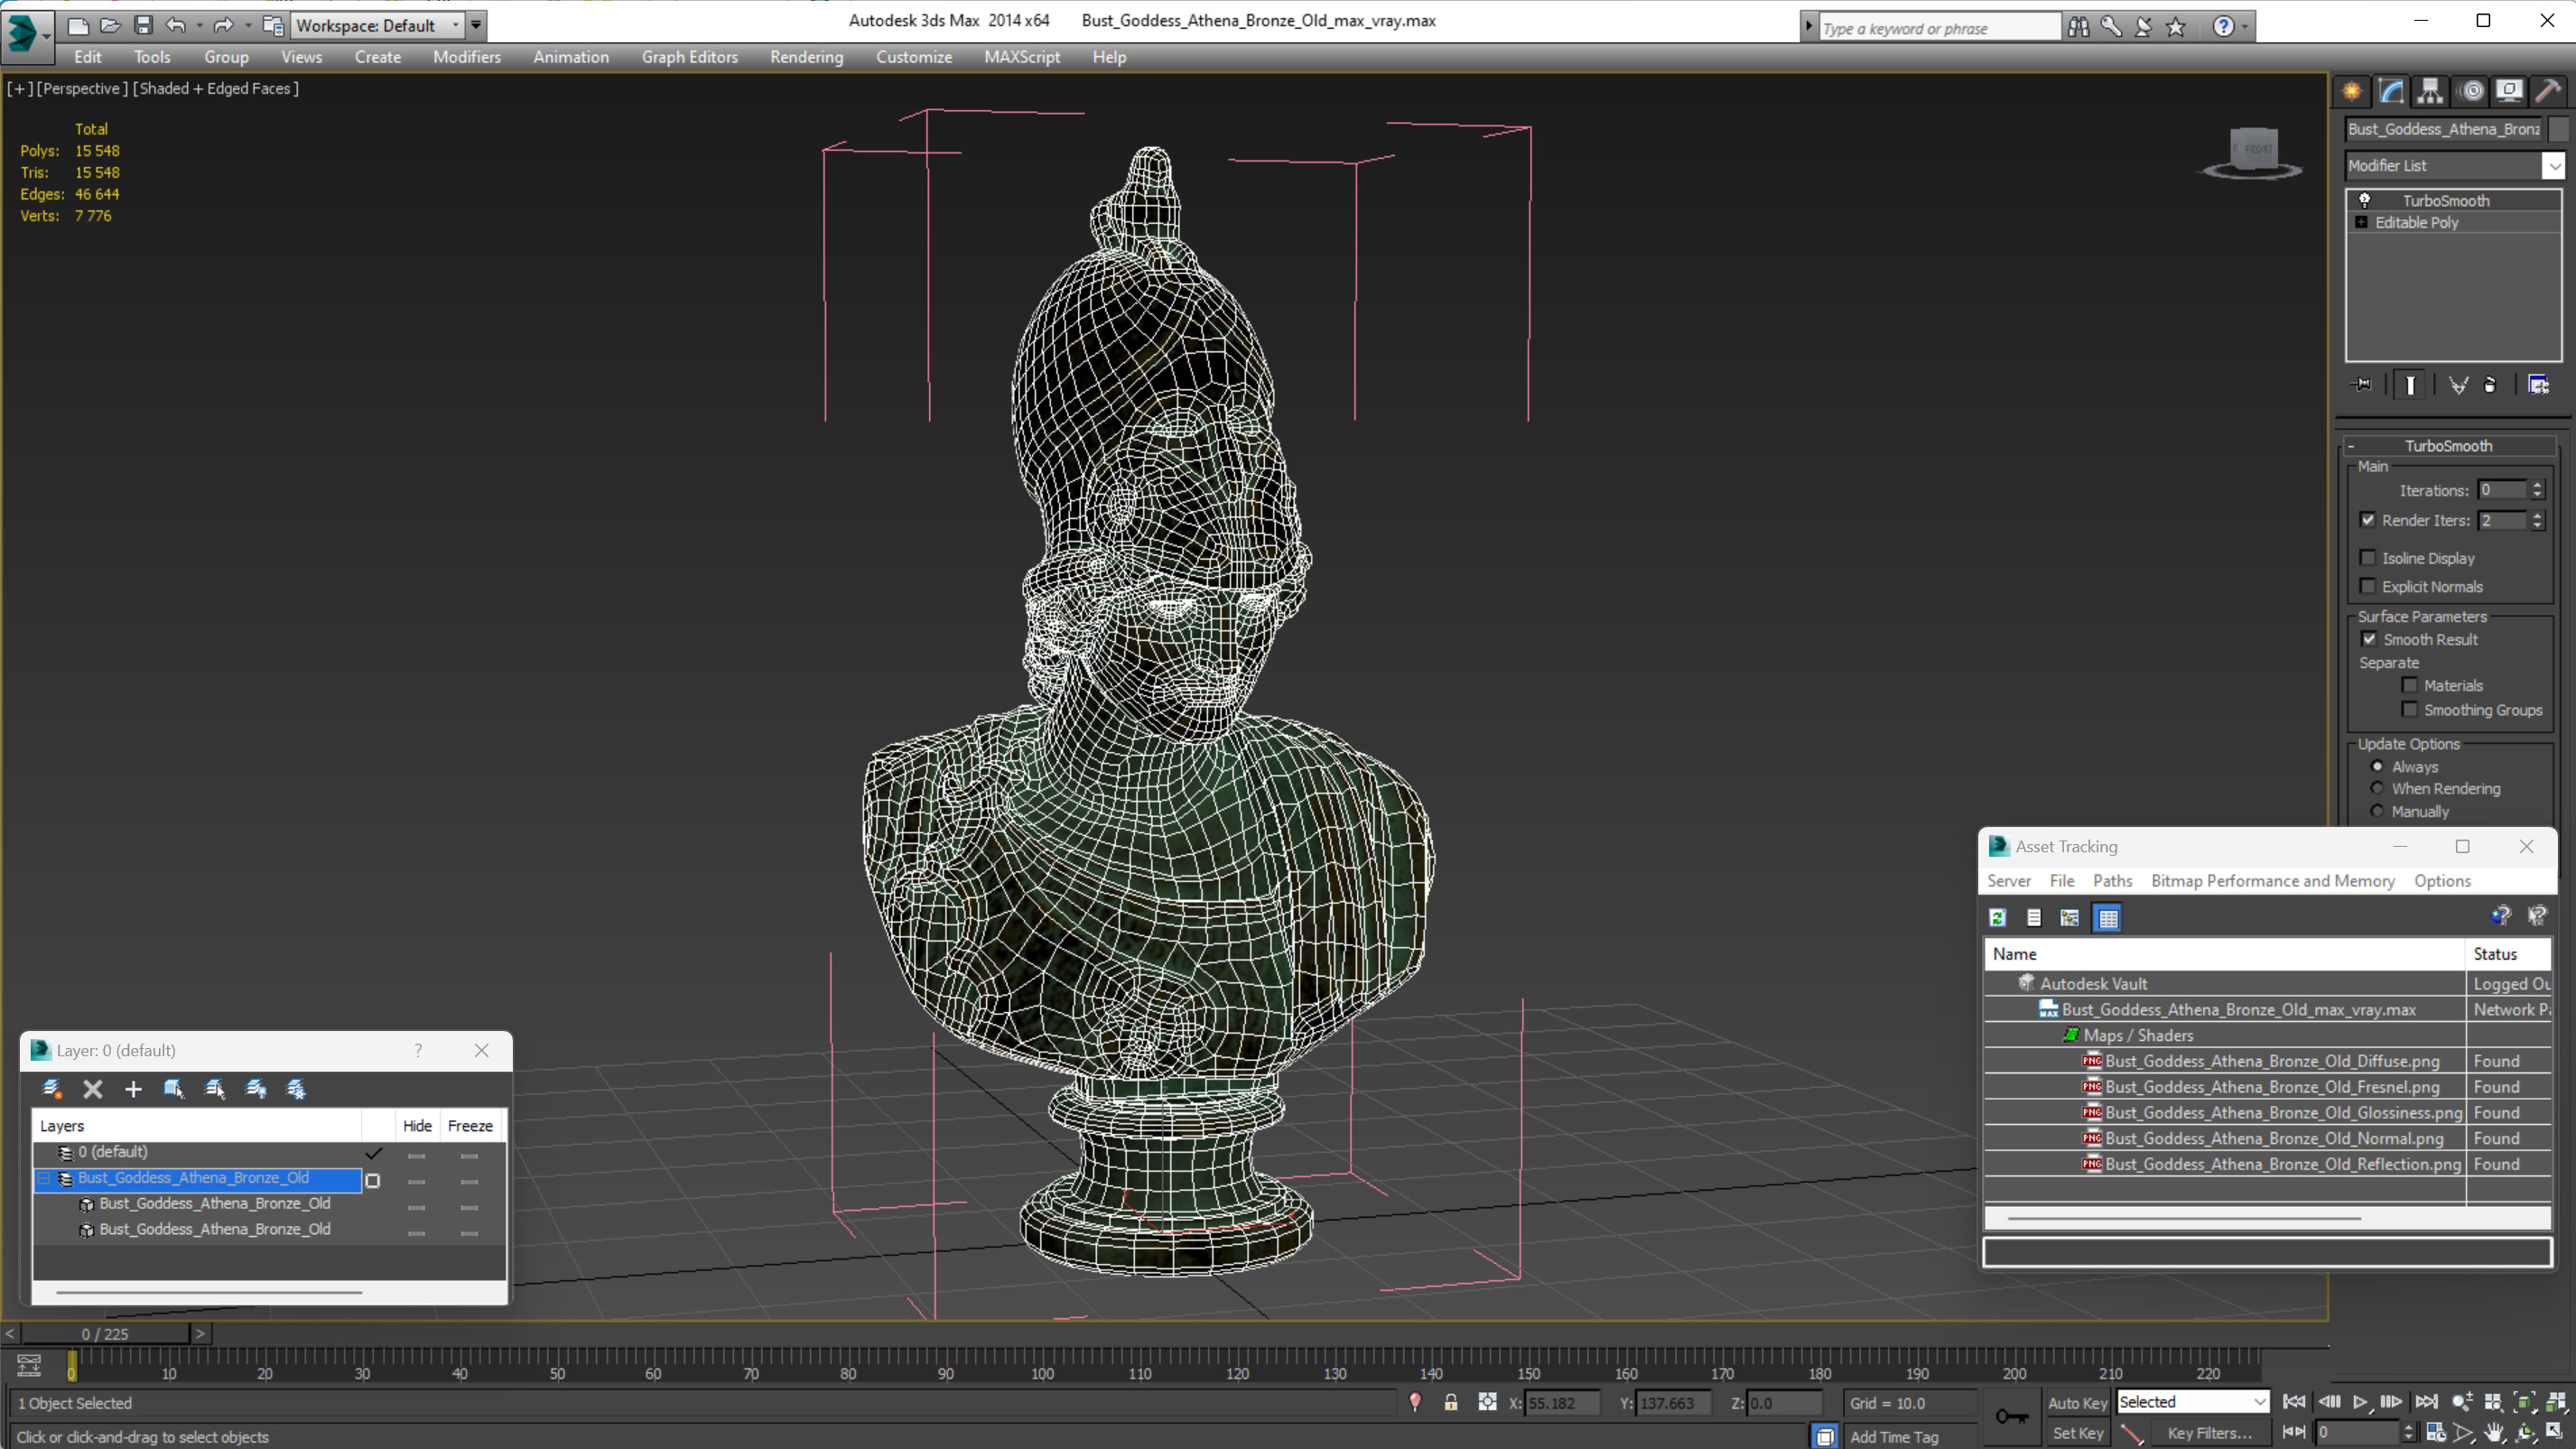Increase the Iterations spinner value
This screenshot has height=1449, width=2576.
point(2538,485)
